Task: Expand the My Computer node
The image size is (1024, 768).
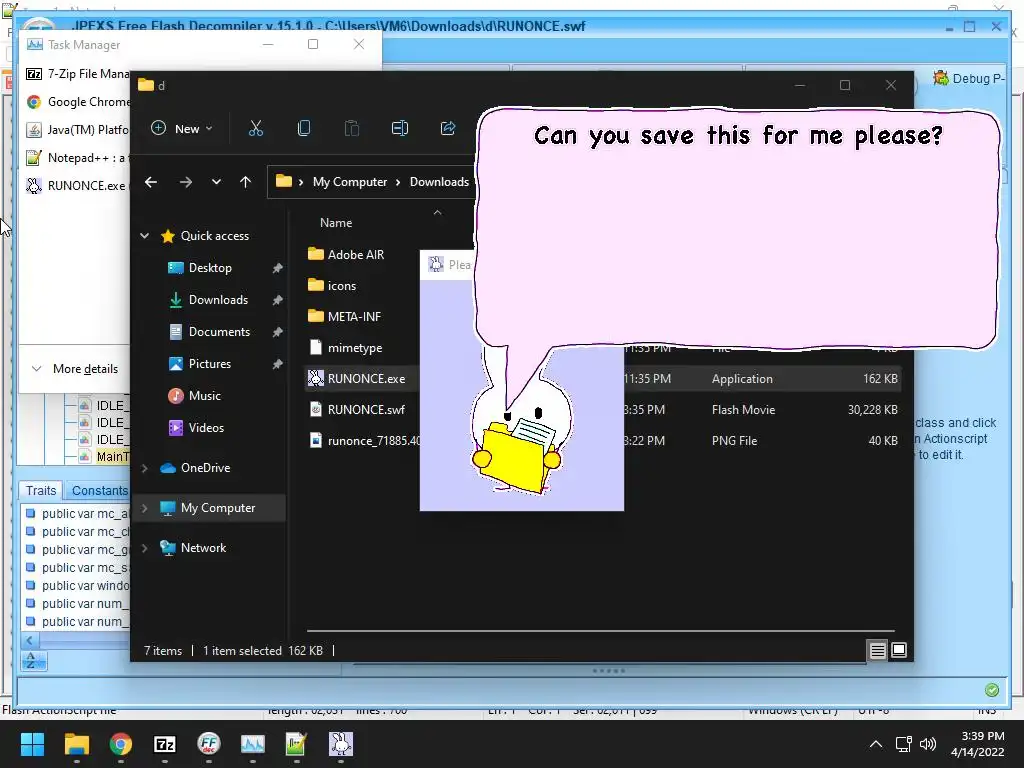Action: (x=145, y=508)
